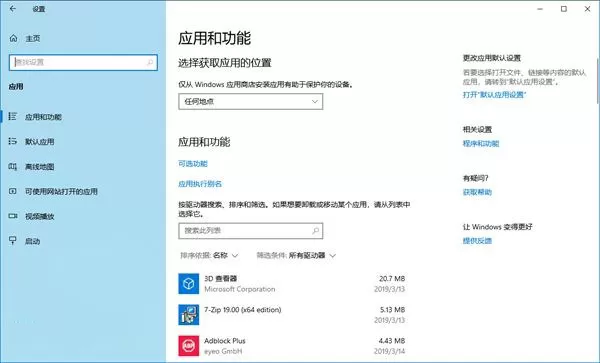The height and width of the screenshot is (363, 600).
Task: Maximize the Settings window
Action: coord(564,9)
